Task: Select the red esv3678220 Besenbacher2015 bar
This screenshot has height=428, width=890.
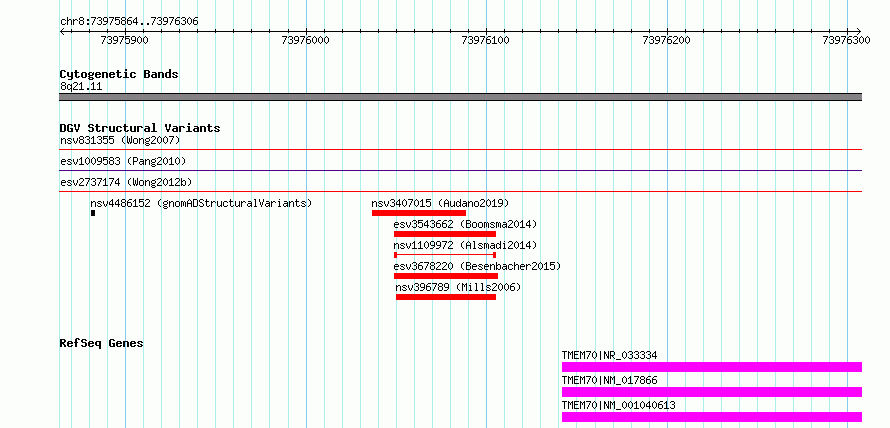Action: click(446, 276)
